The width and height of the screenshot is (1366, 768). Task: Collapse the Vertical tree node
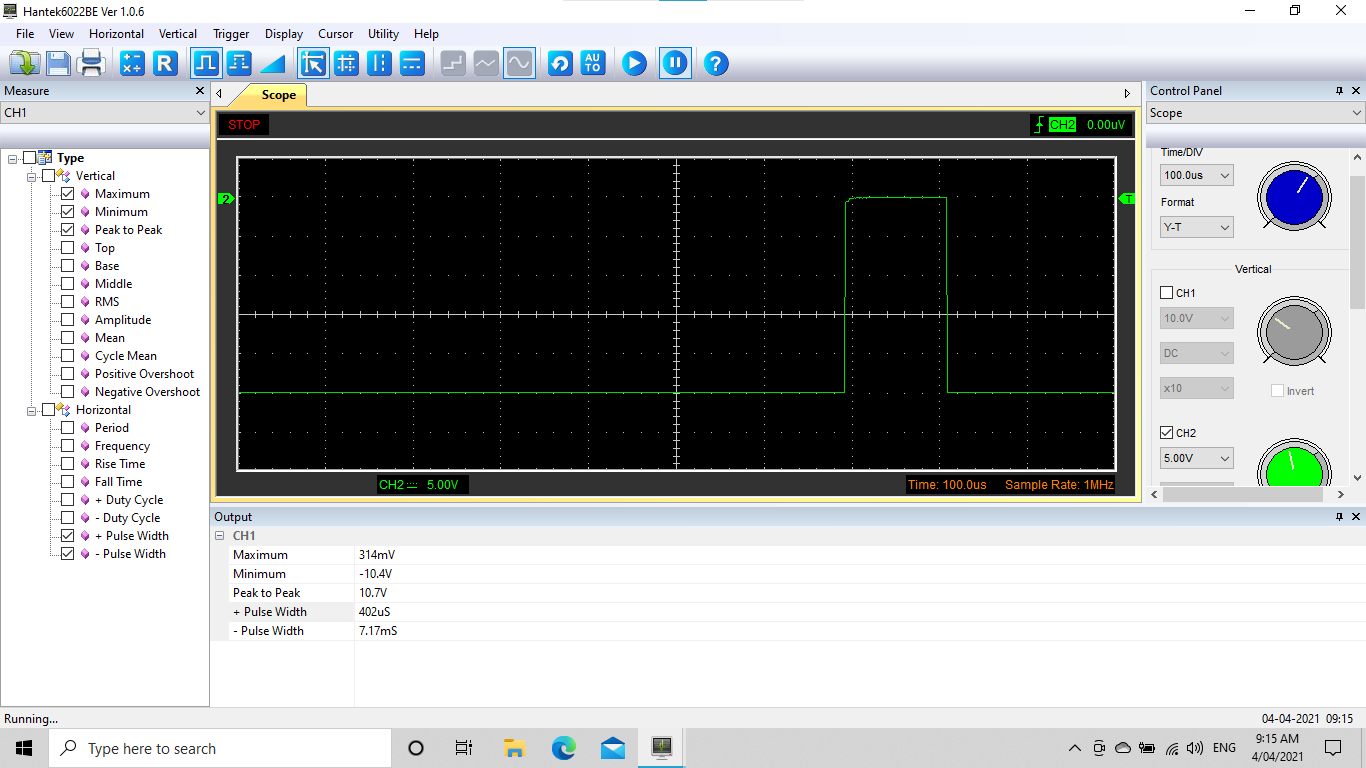click(32, 176)
